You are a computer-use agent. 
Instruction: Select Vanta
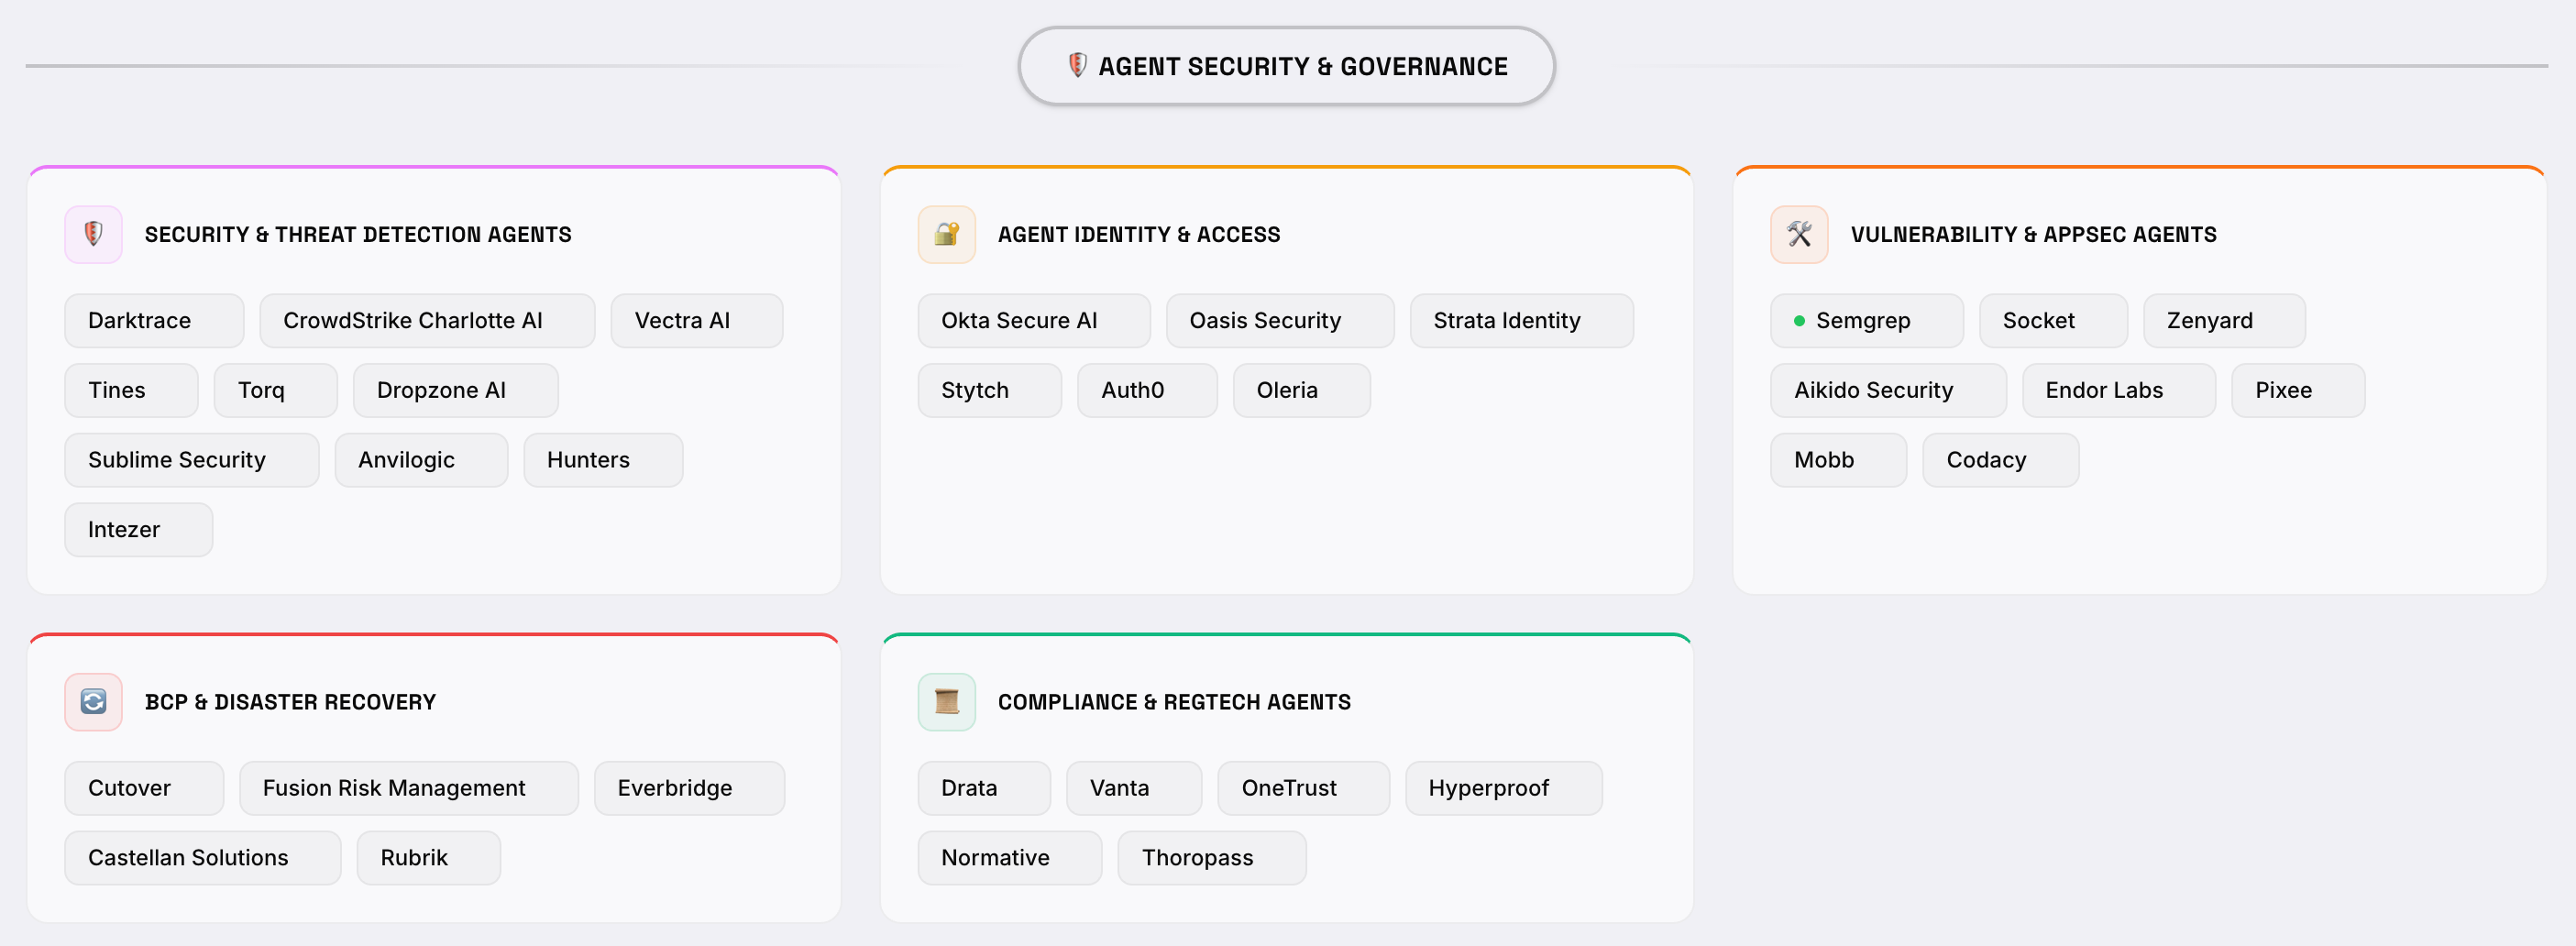(1134, 789)
